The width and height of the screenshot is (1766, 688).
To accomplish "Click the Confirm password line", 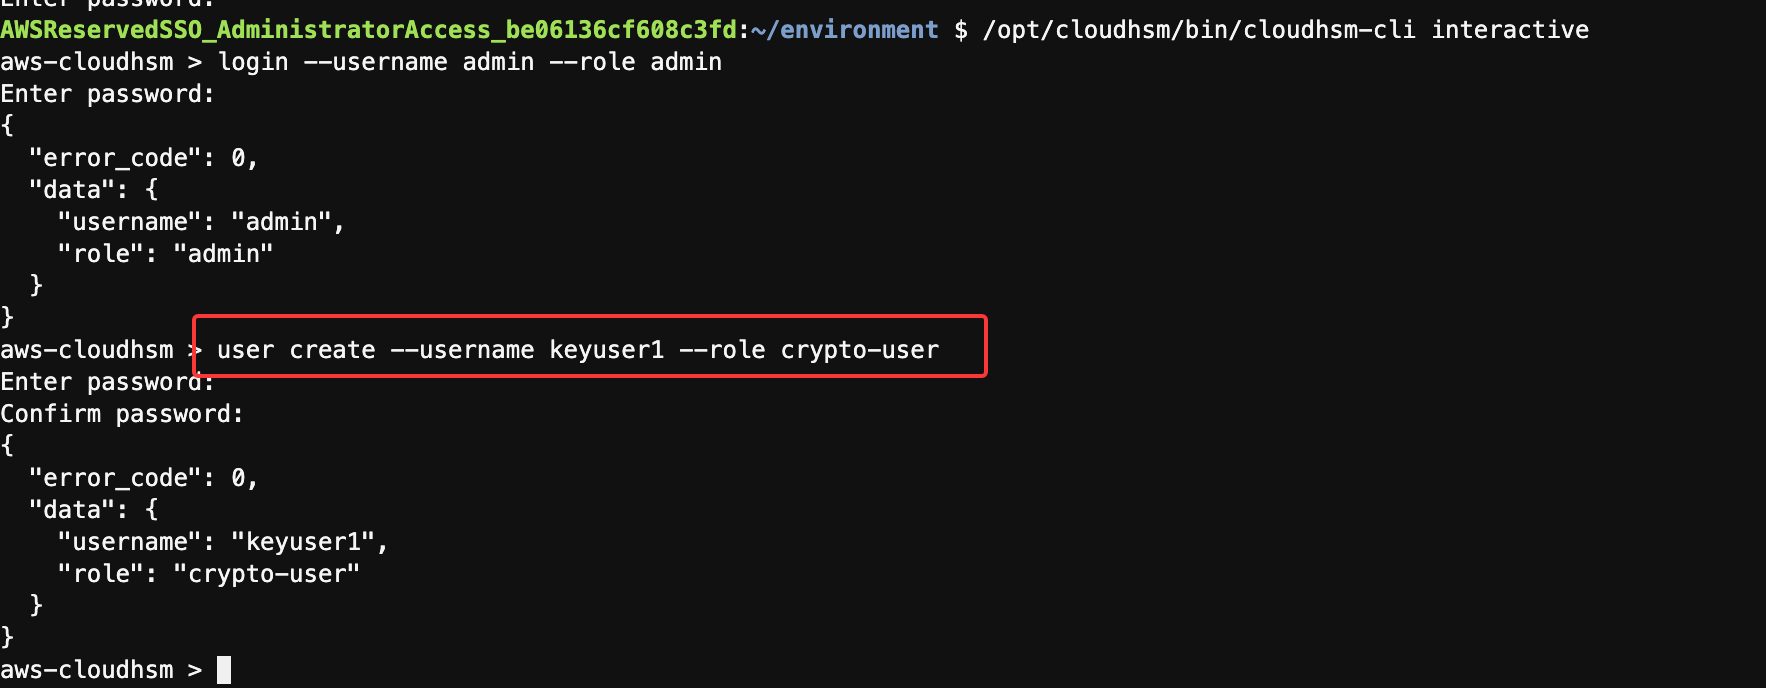I will pos(121,414).
